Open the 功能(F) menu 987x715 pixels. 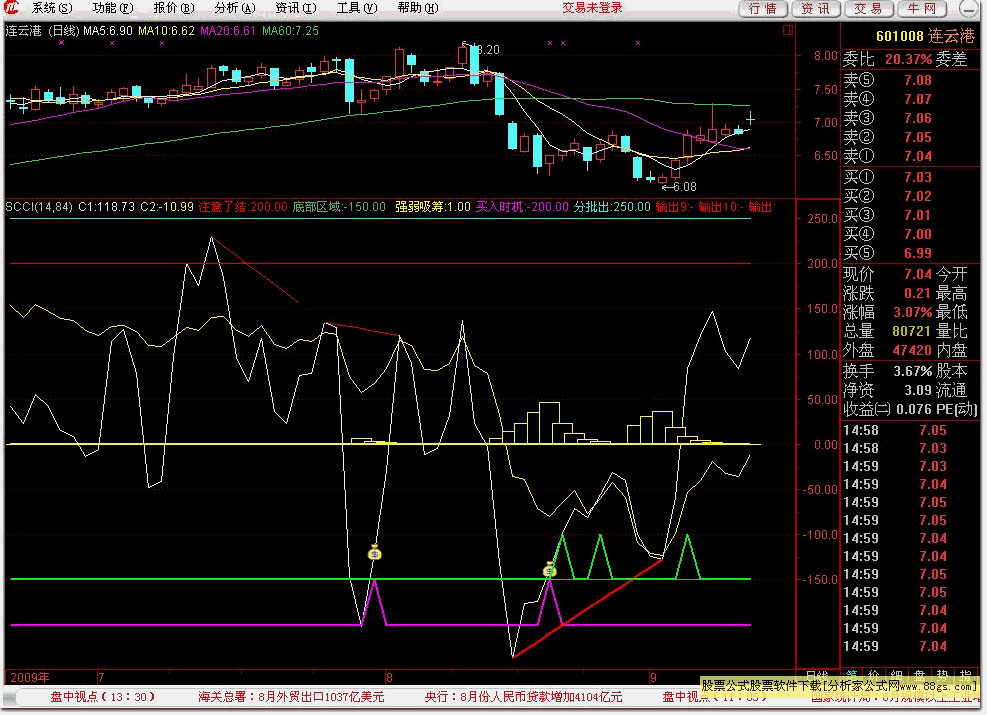pyautogui.click(x=113, y=8)
